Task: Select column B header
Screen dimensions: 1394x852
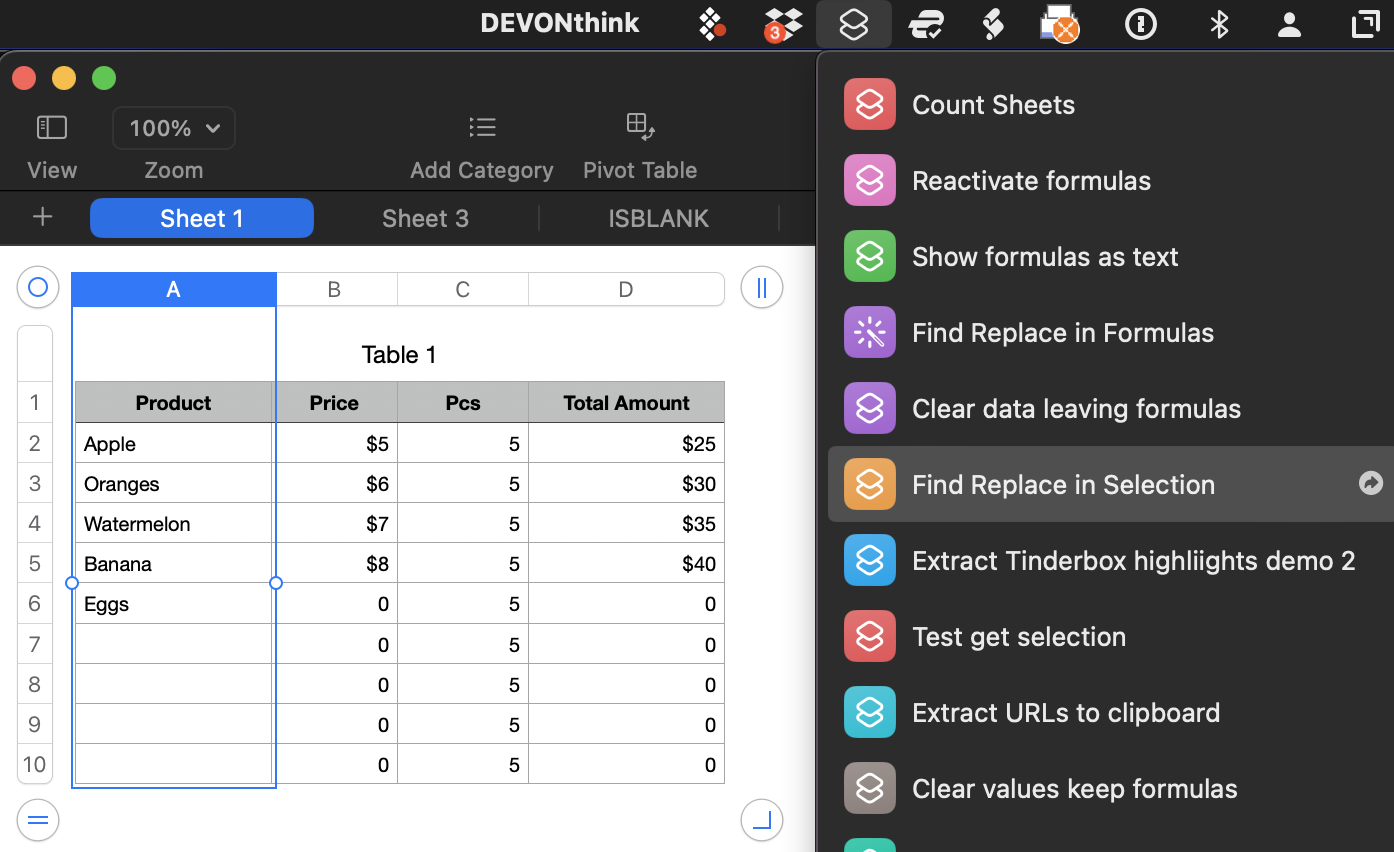Action: (x=336, y=289)
